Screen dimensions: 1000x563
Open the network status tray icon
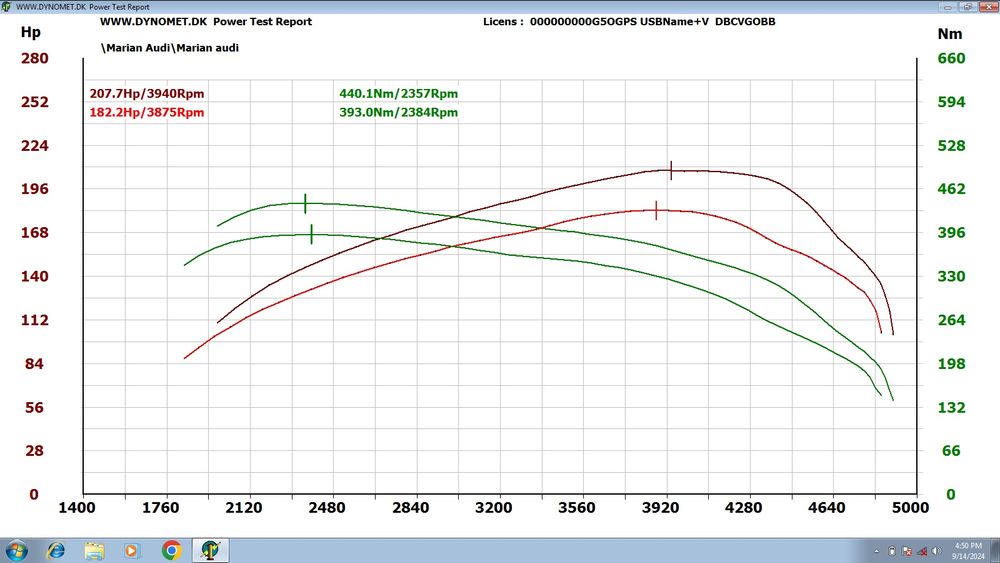pyautogui.click(x=922, y=551)
